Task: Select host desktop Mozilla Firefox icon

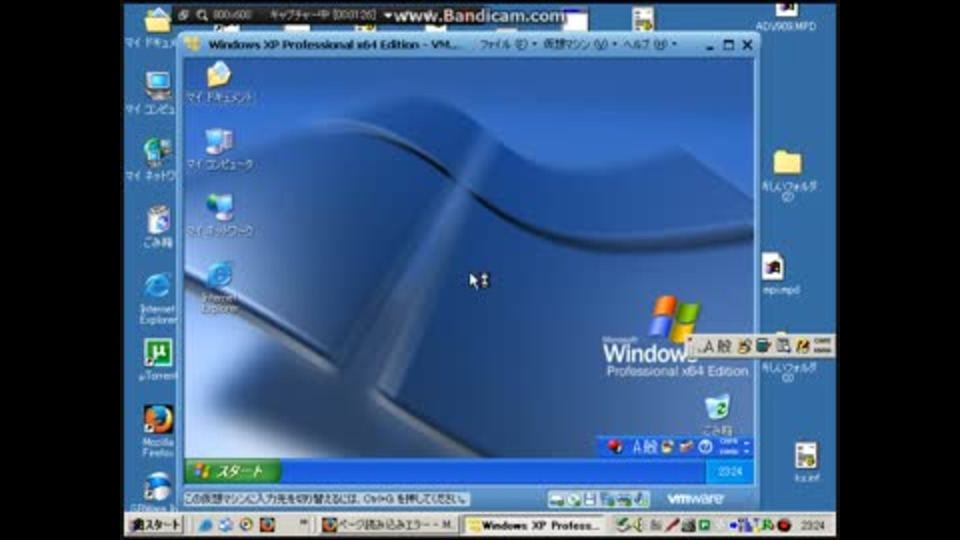Action: [158, 431]
